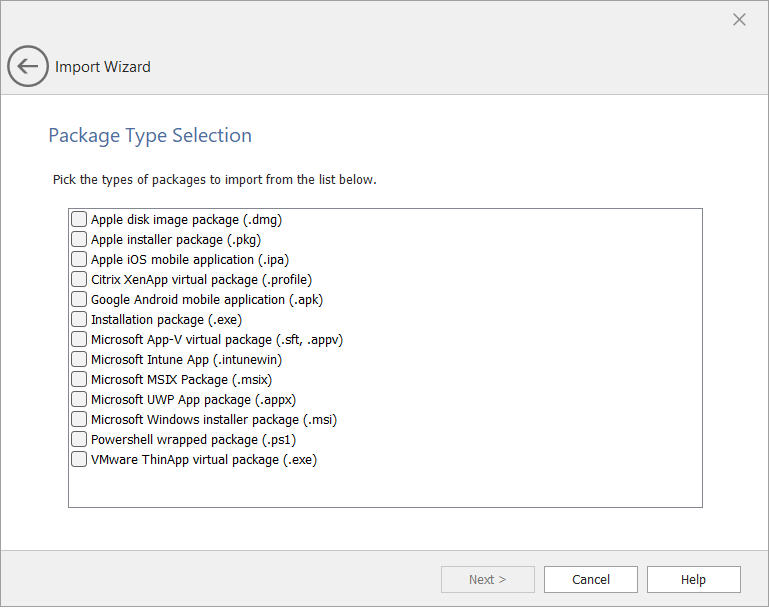Select Citrix XenApp virtual package (.profile)
769x610 pixels.
pyautogui.click(x=79, y=279)
